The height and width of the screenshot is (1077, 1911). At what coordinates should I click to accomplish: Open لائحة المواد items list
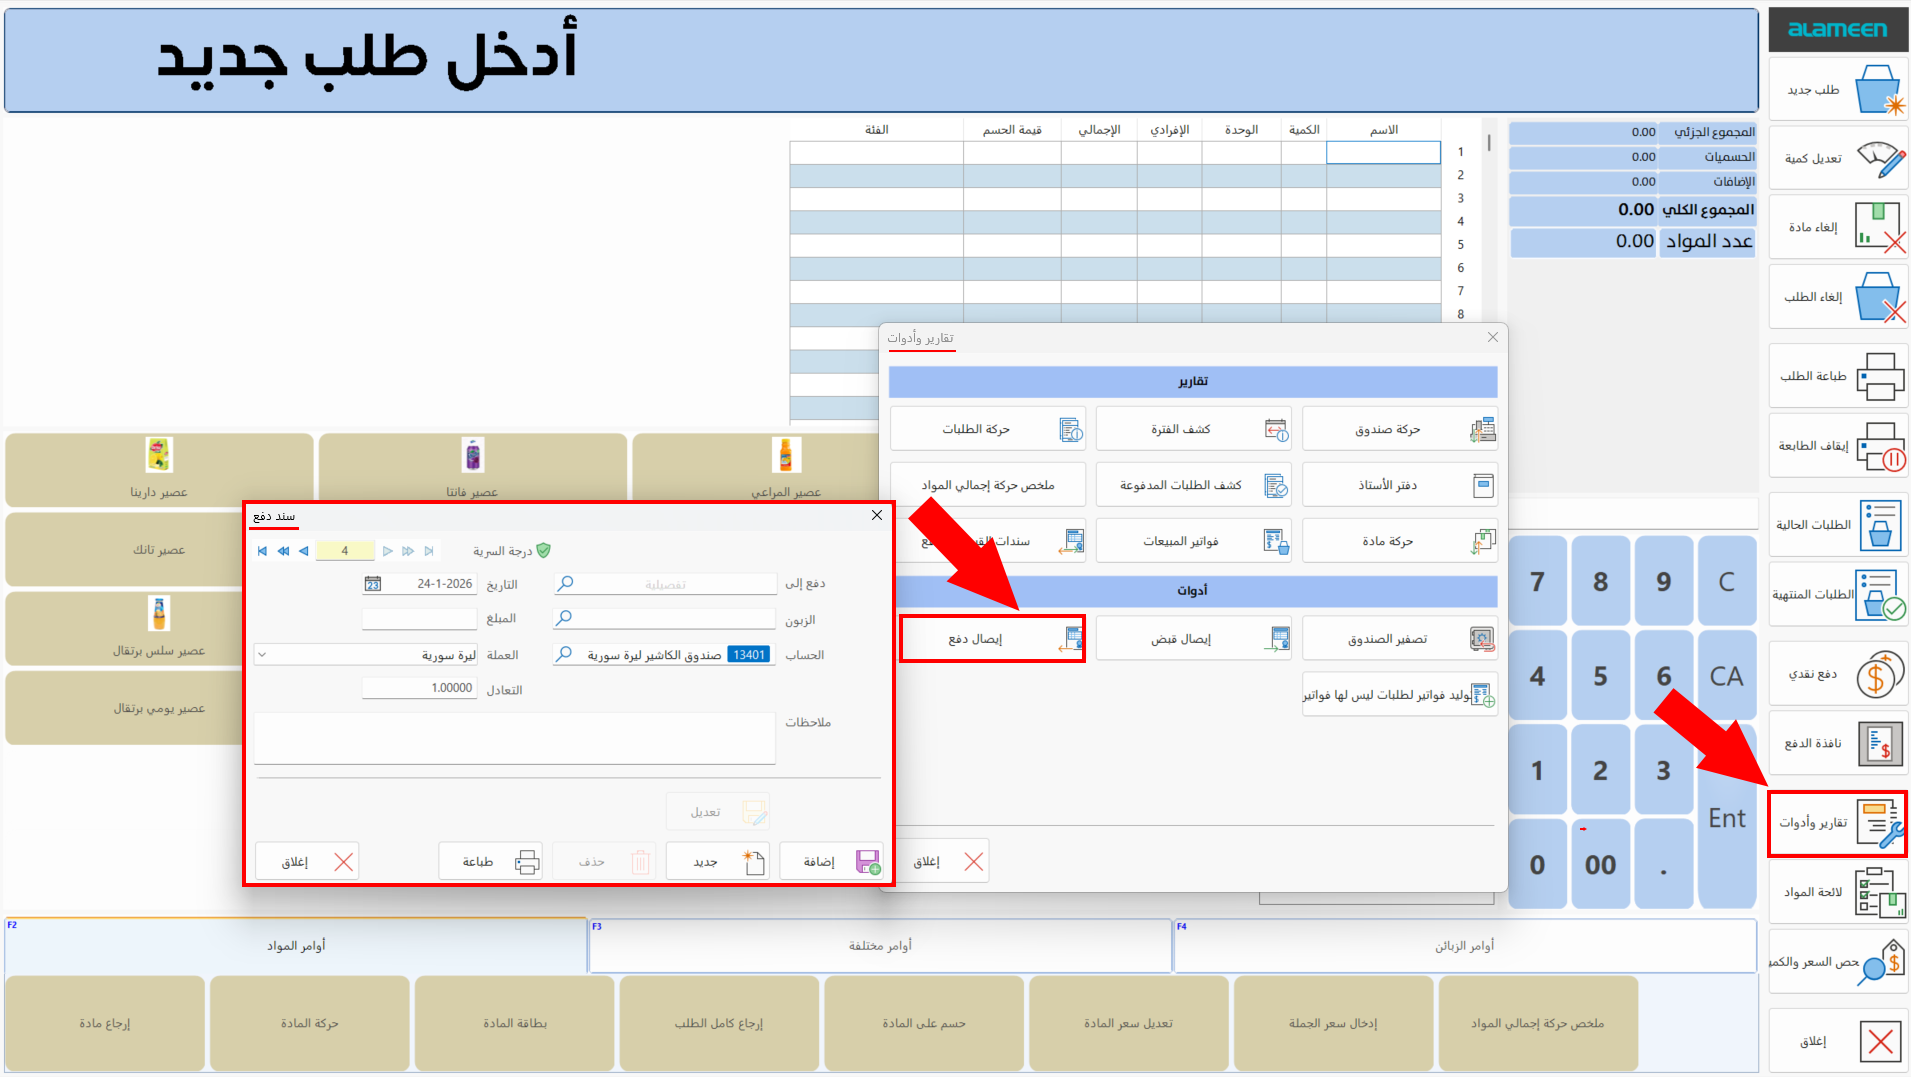coord(1838,892)
